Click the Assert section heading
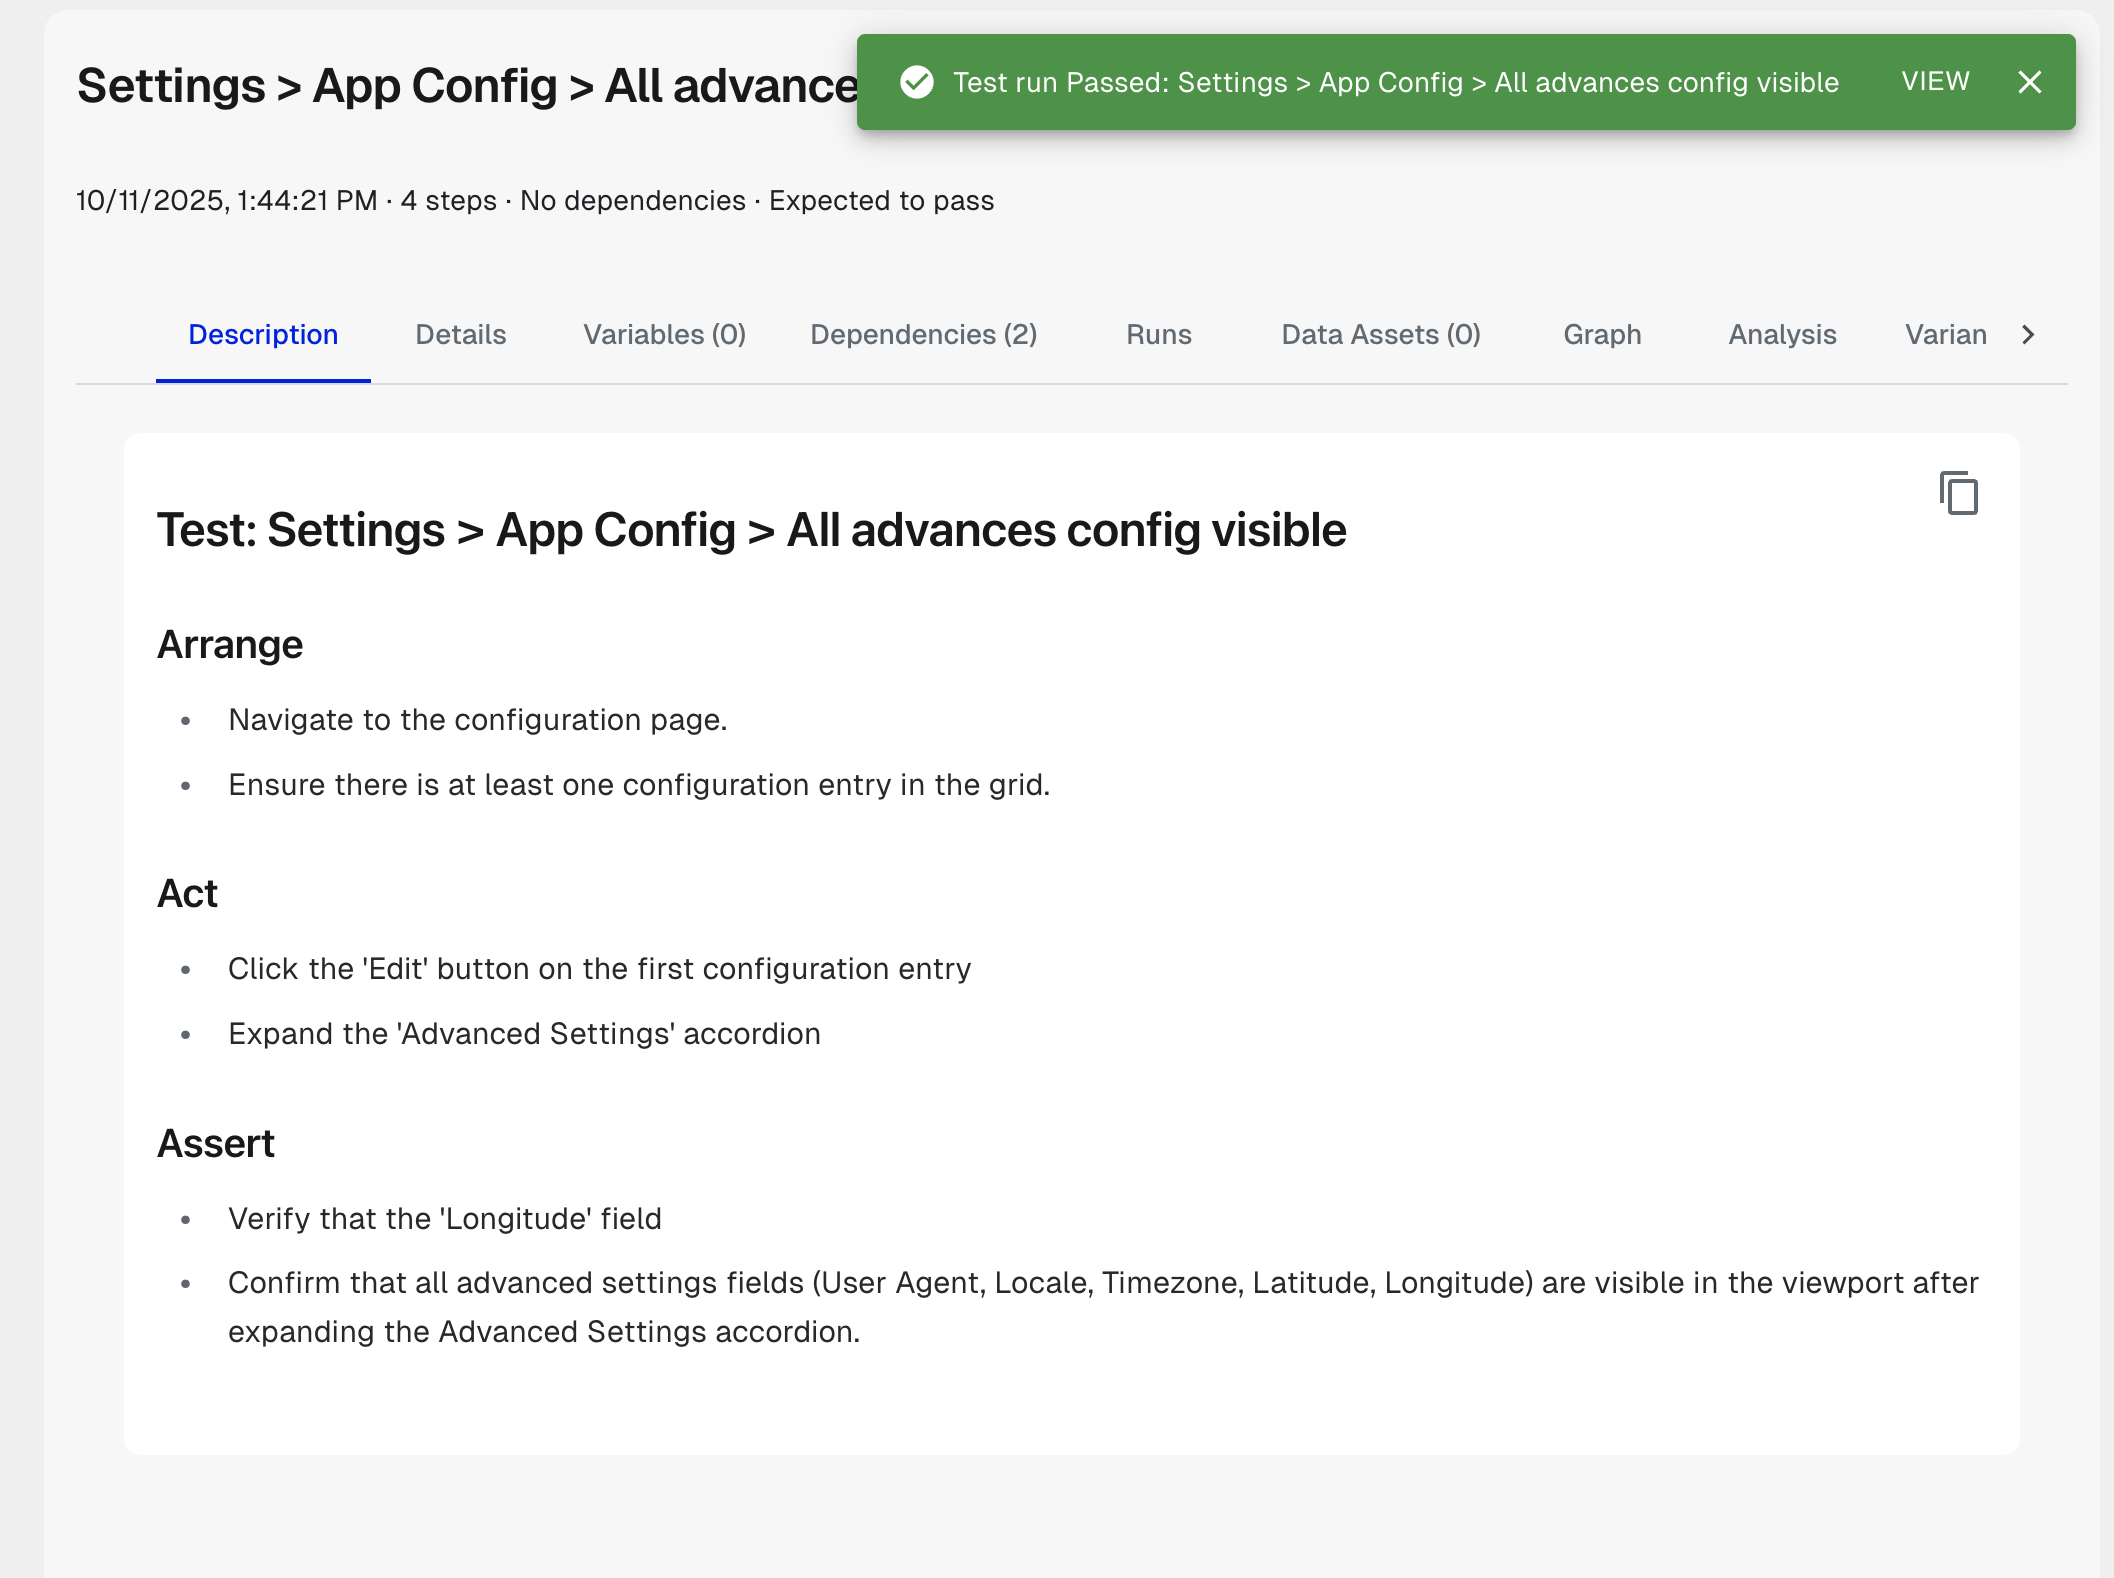This screenshot has width=2114, height=1578. click(x=216, y=1143)
